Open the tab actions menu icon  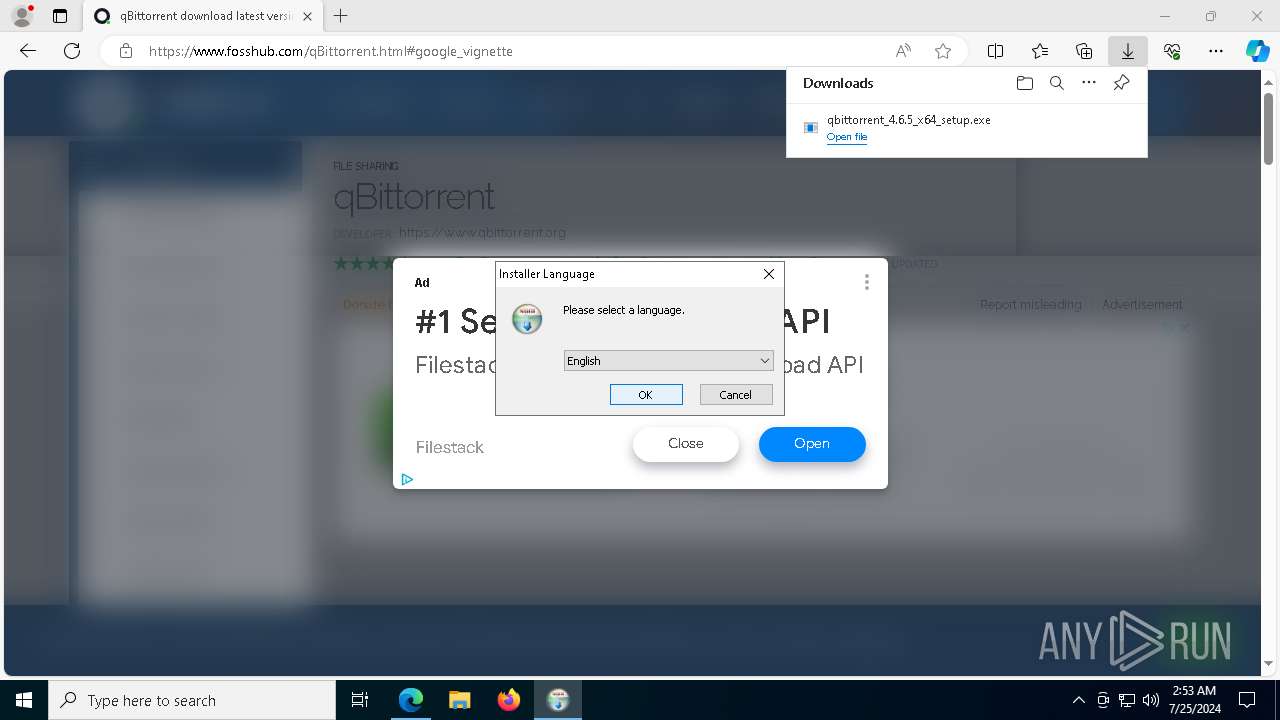tap(60, 16)
